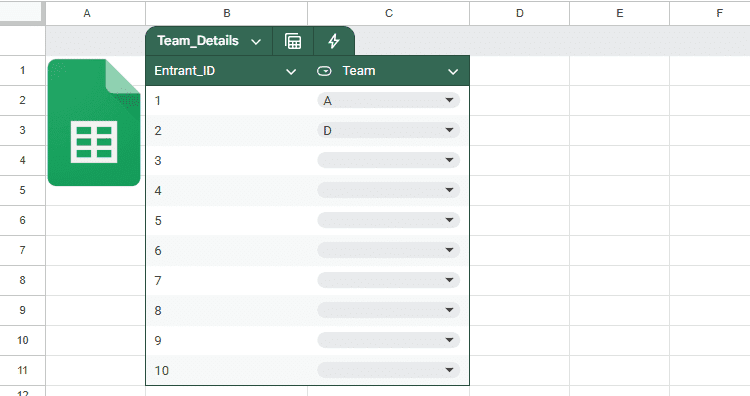Screen dimensions: 750x396
Task: Select column C header
Action: (x=389, y=13)
